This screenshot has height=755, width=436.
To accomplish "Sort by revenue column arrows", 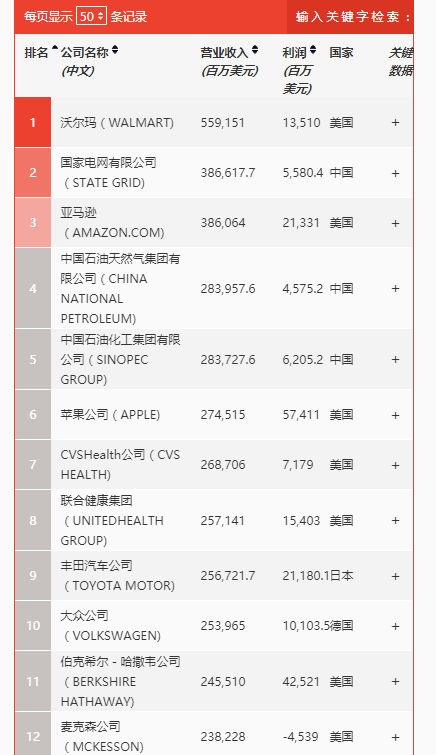I will [x=255, y=50].
